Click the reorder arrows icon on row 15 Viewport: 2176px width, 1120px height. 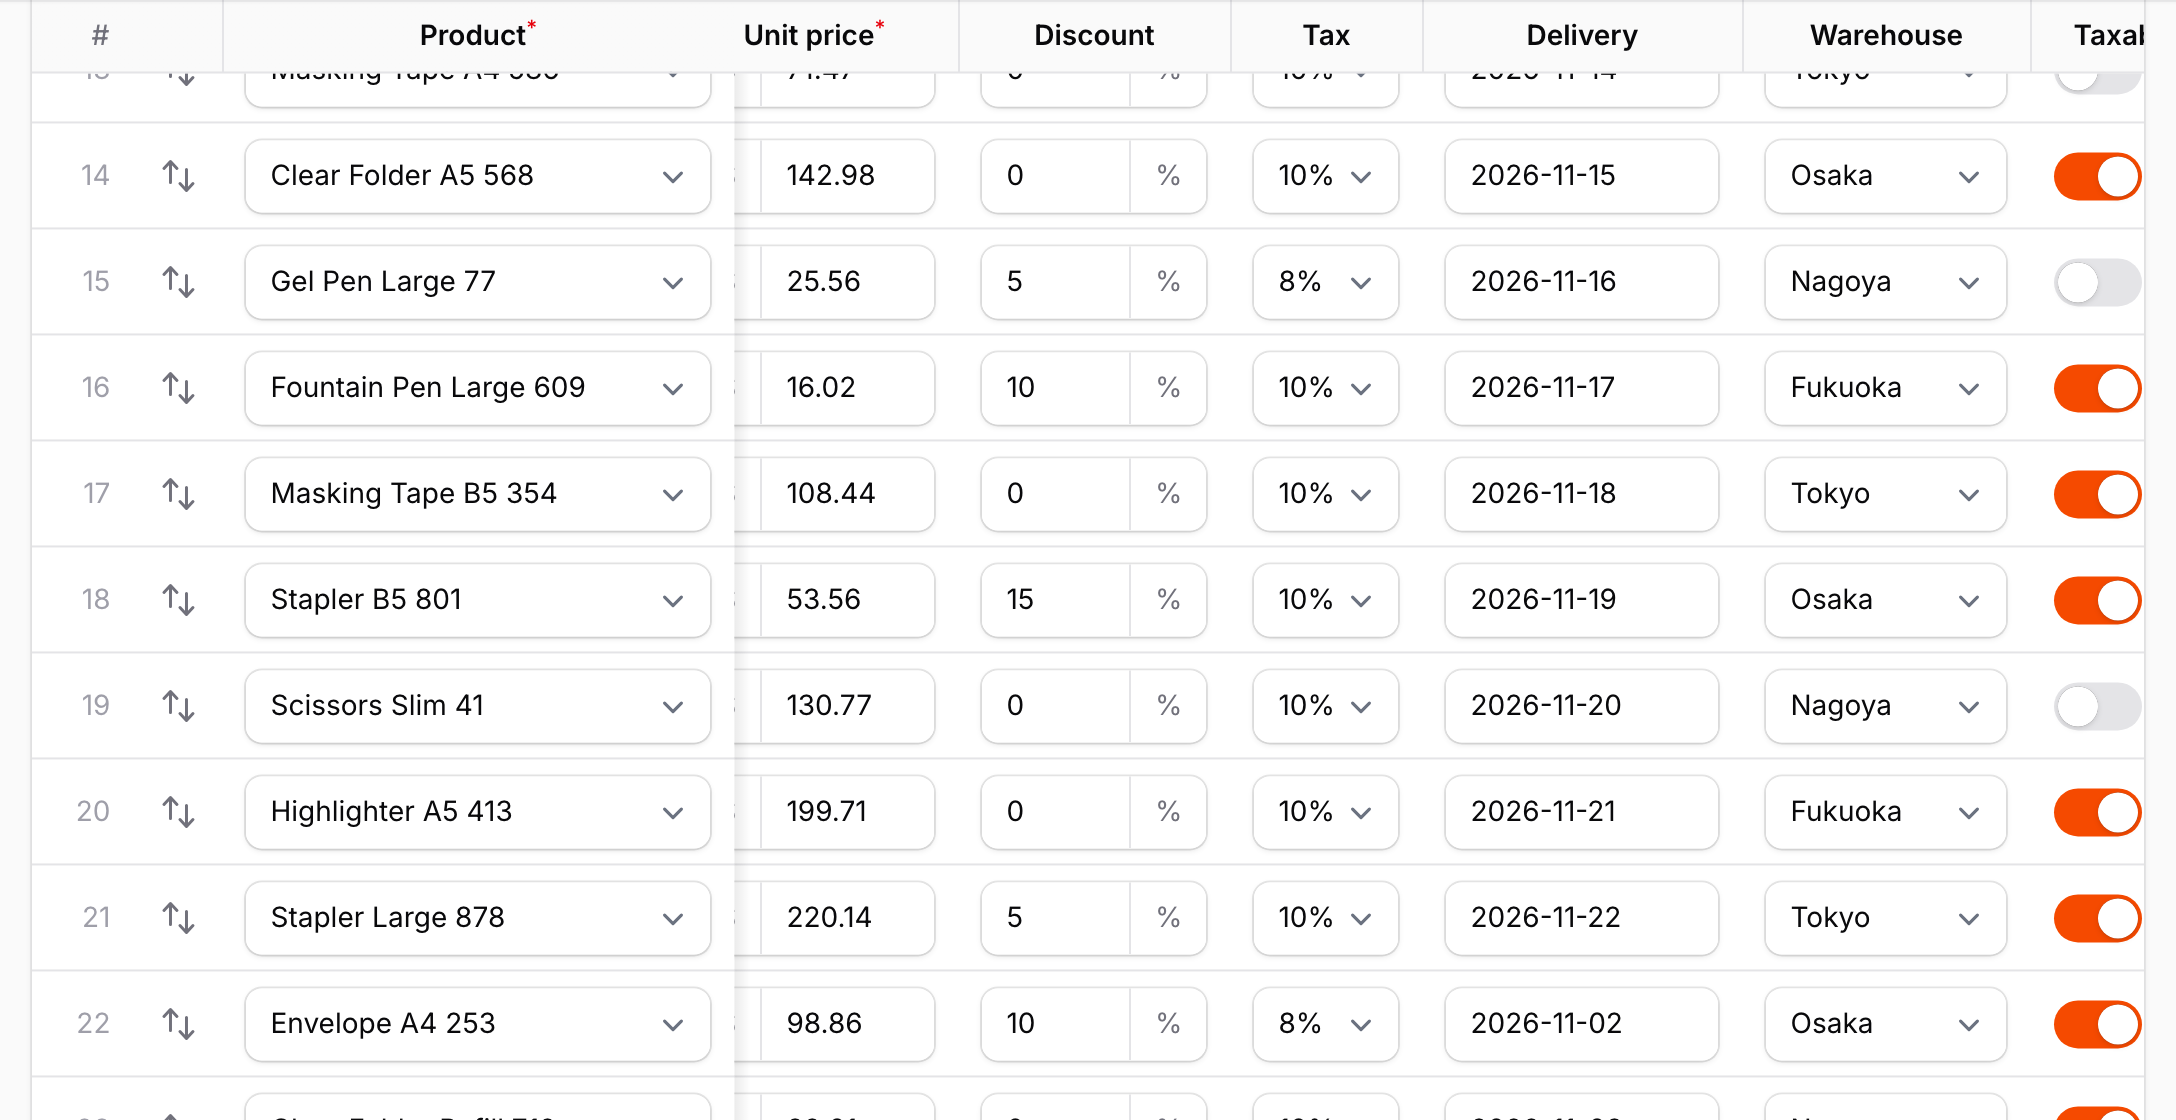[x=178, y=282]
